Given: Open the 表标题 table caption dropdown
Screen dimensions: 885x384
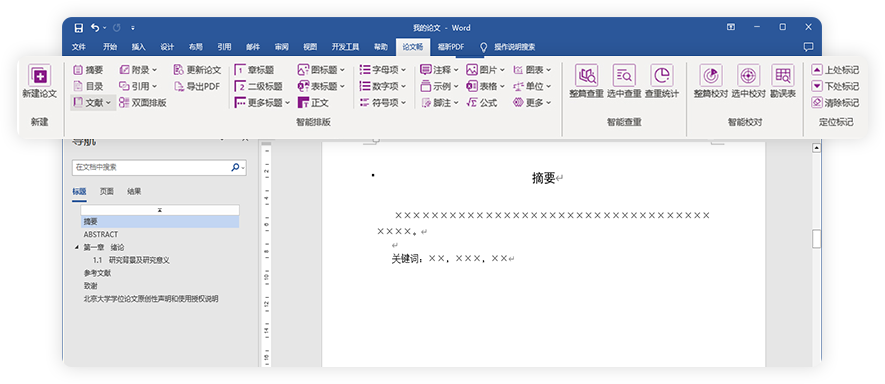Looking at the screenshot, I should coord(321,86).
